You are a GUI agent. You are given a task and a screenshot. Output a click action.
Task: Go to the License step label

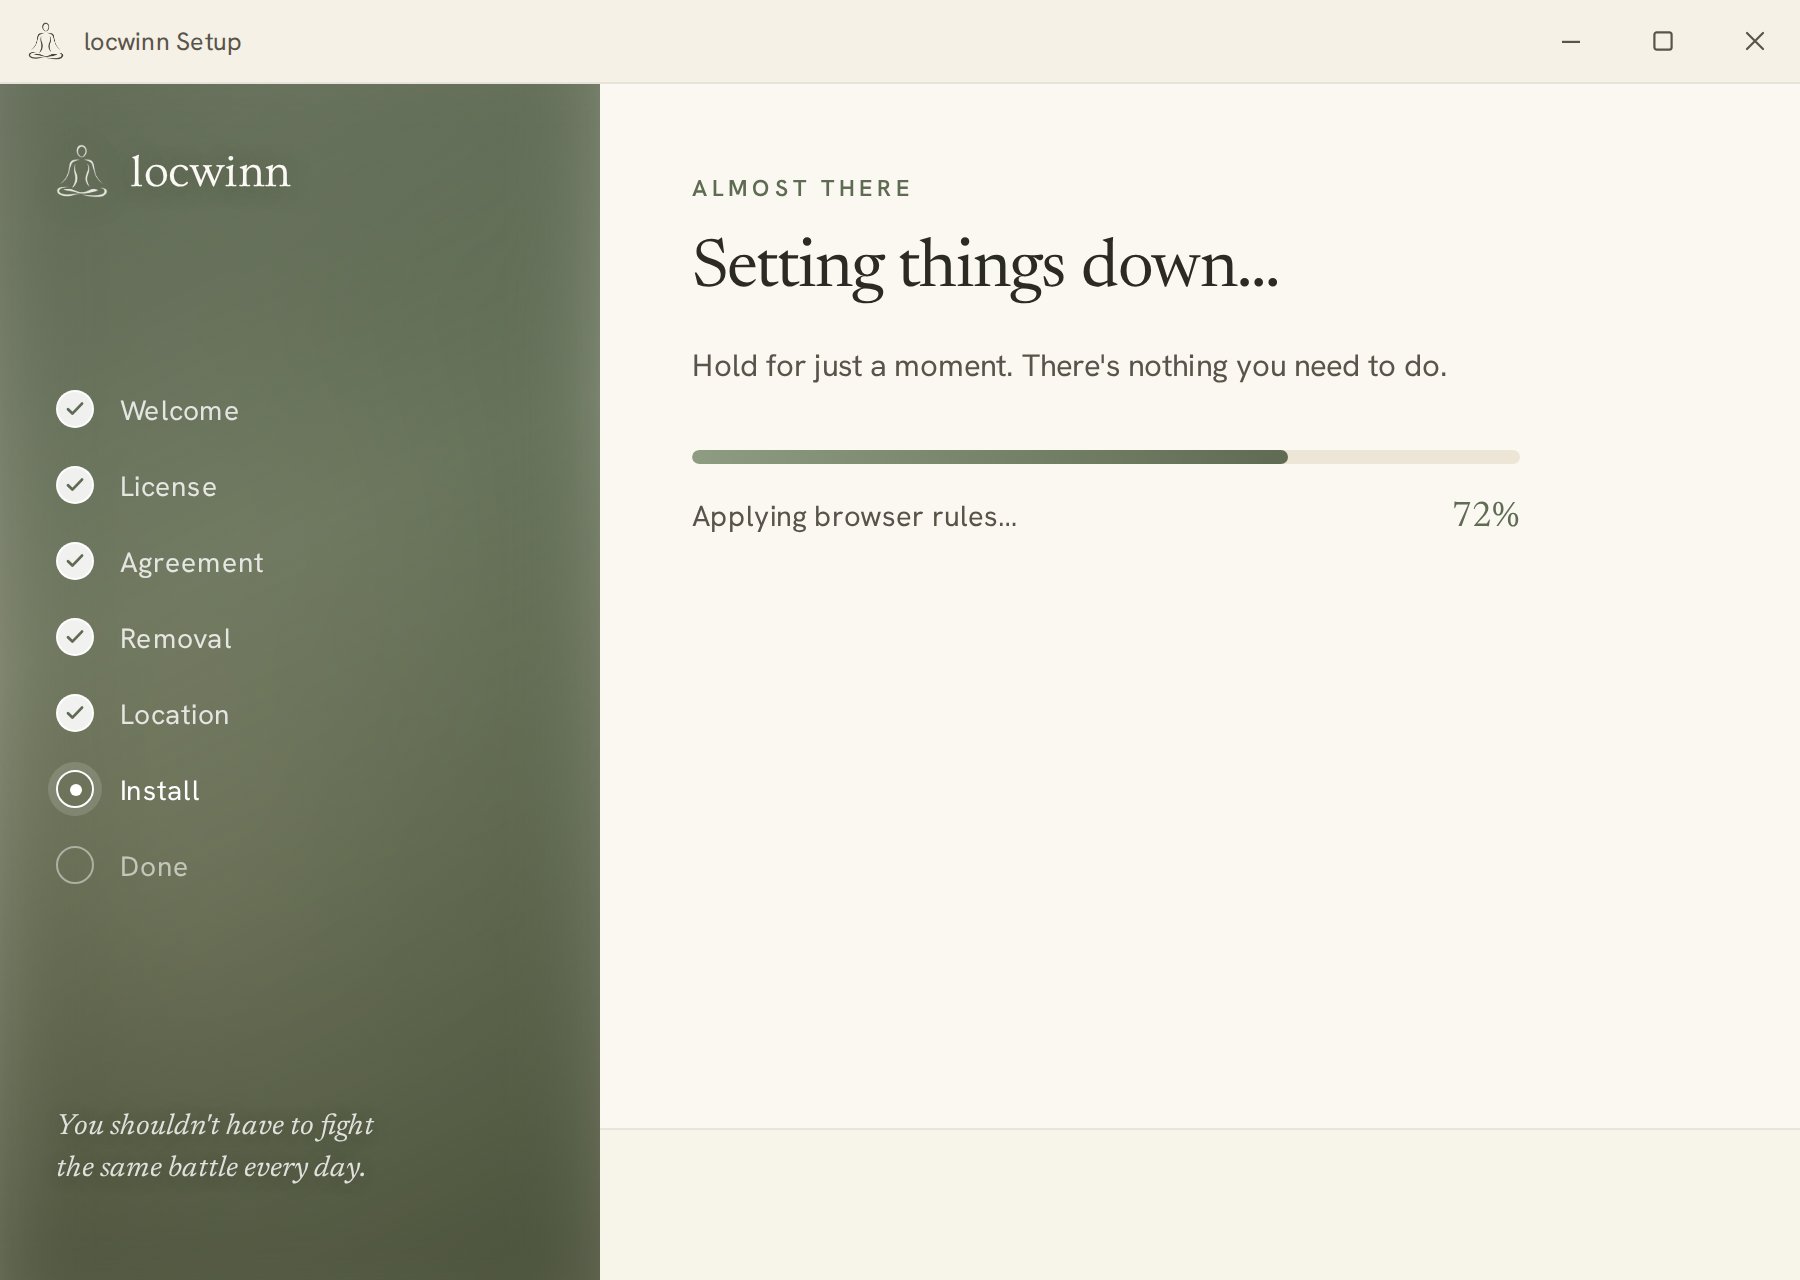pos(168,487)
